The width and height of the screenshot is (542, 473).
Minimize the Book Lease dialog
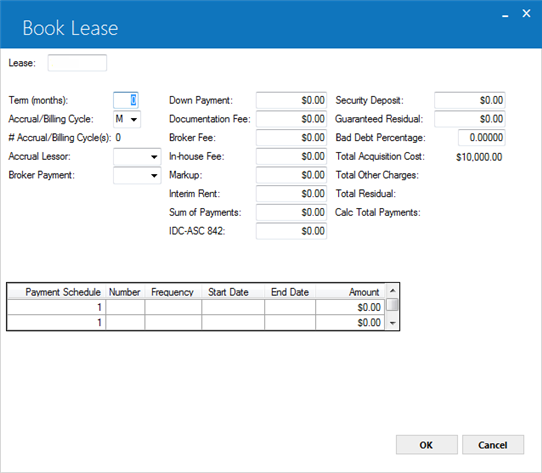[505, 16]
